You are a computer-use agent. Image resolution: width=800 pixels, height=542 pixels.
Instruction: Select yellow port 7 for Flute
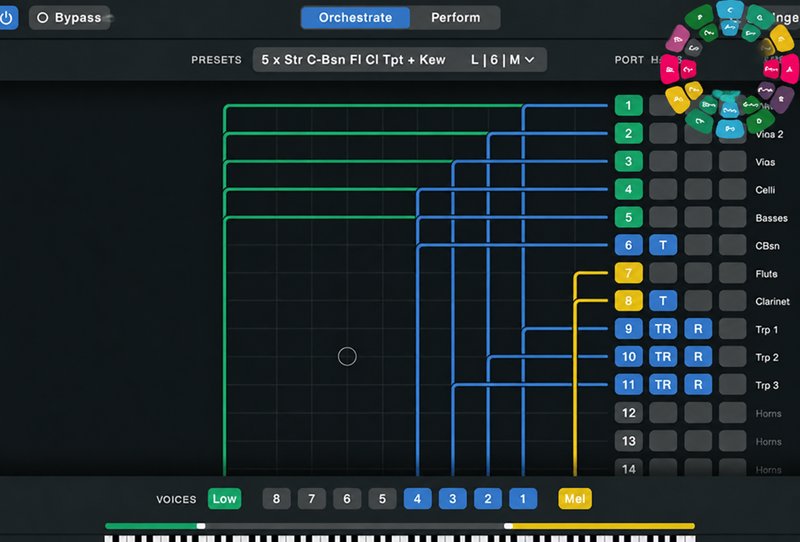(x=629, y=274)
